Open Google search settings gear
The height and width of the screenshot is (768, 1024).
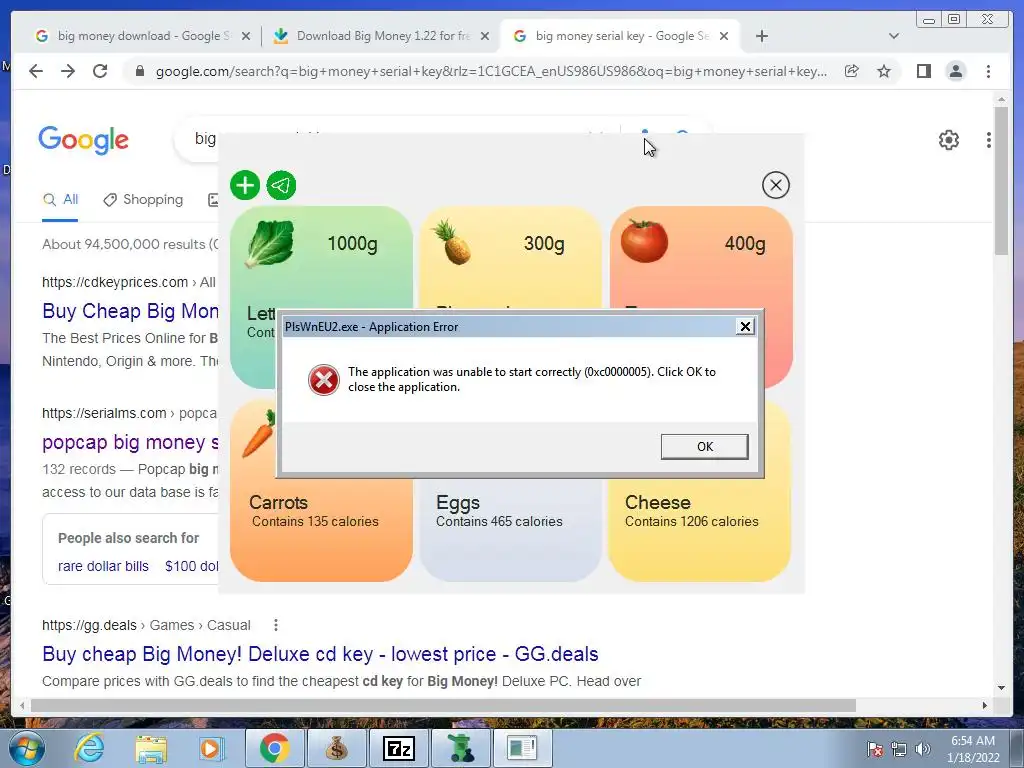(x=948, y=140)
